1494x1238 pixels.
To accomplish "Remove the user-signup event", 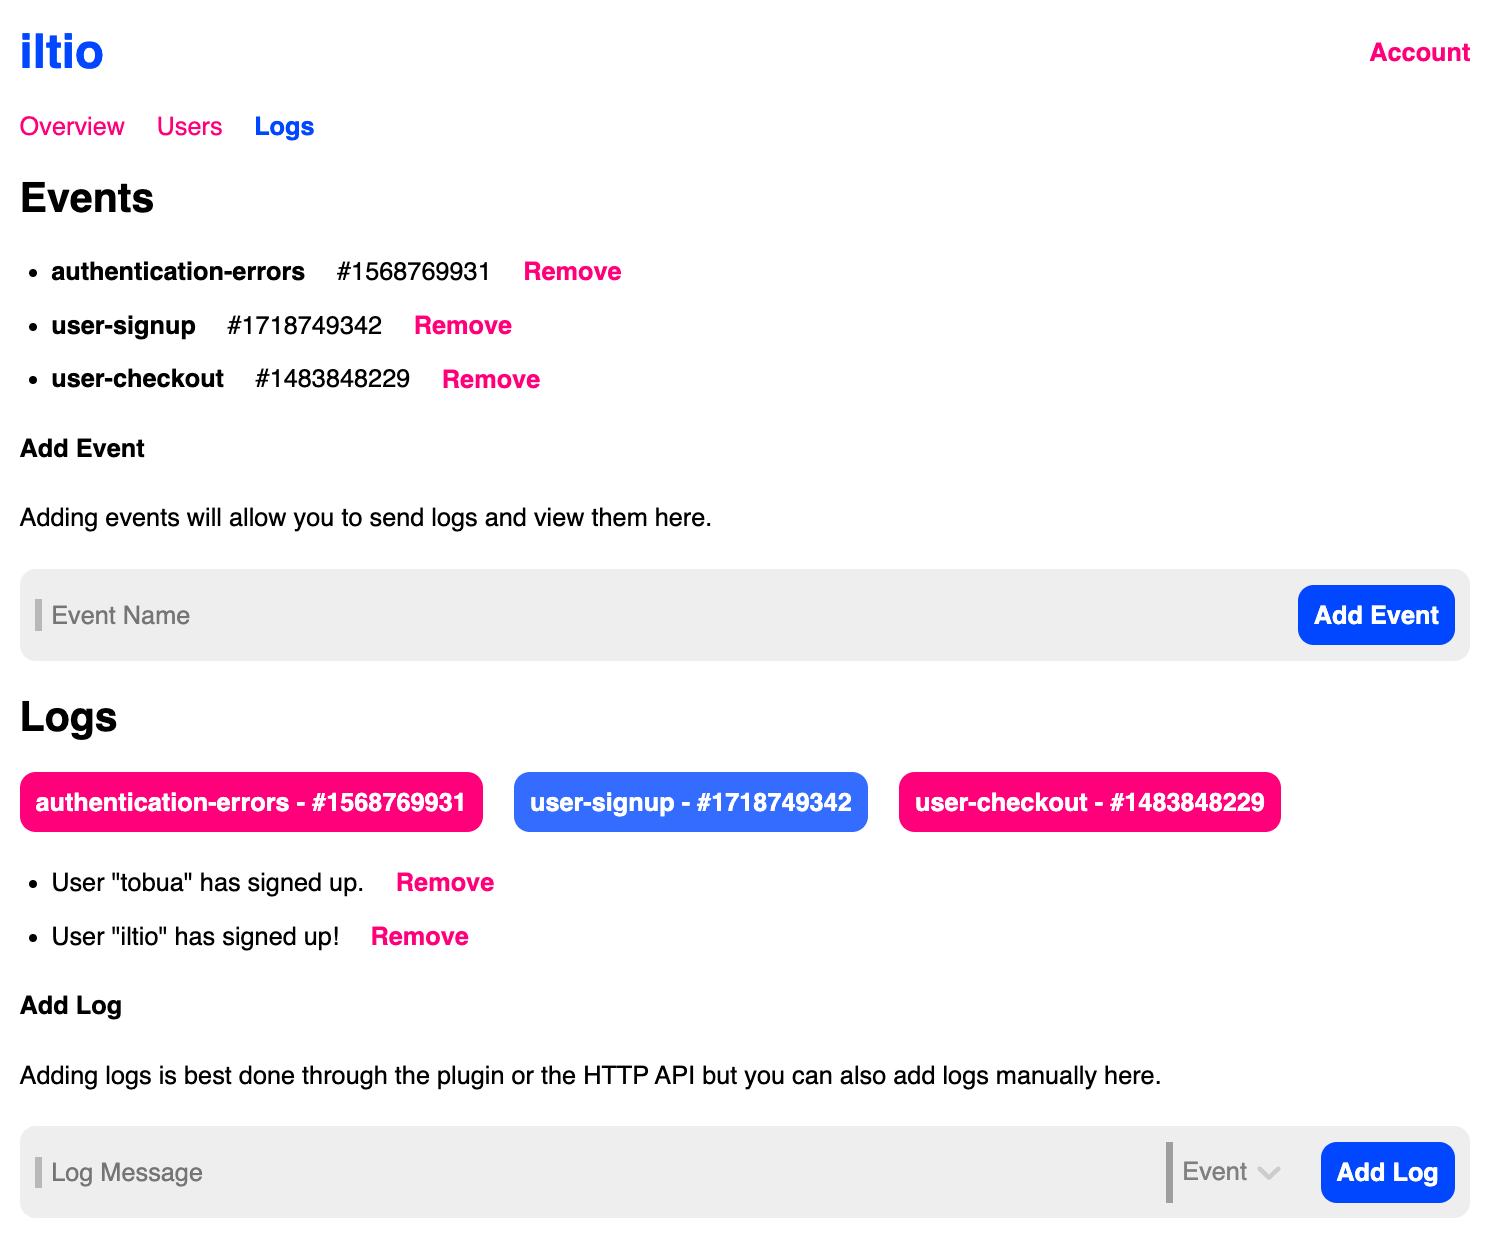I will point(462,325).
